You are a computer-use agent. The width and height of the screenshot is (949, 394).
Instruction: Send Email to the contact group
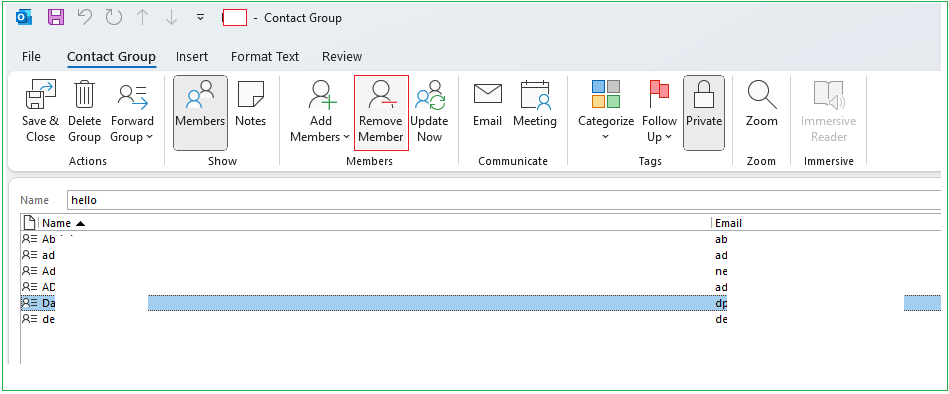[487, 105]
